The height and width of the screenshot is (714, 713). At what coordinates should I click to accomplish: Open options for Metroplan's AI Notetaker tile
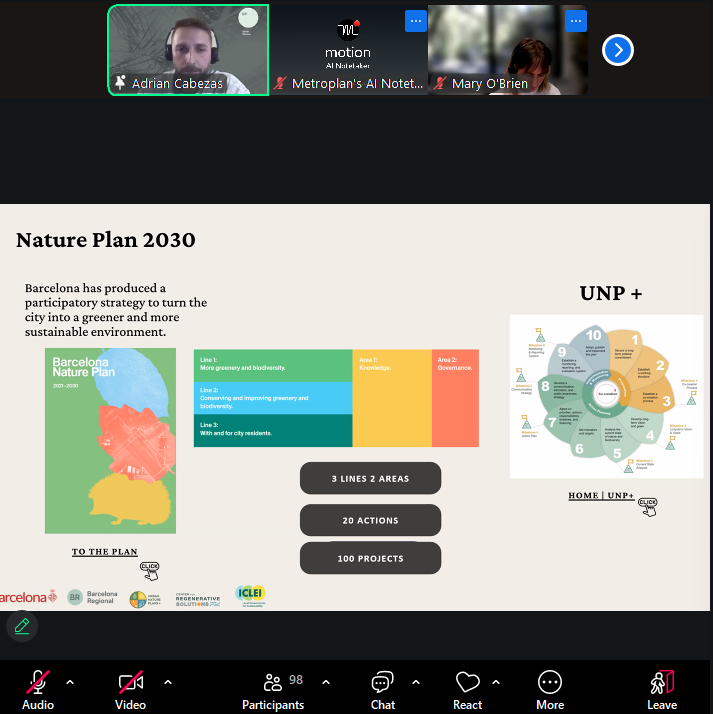[415, 20]
